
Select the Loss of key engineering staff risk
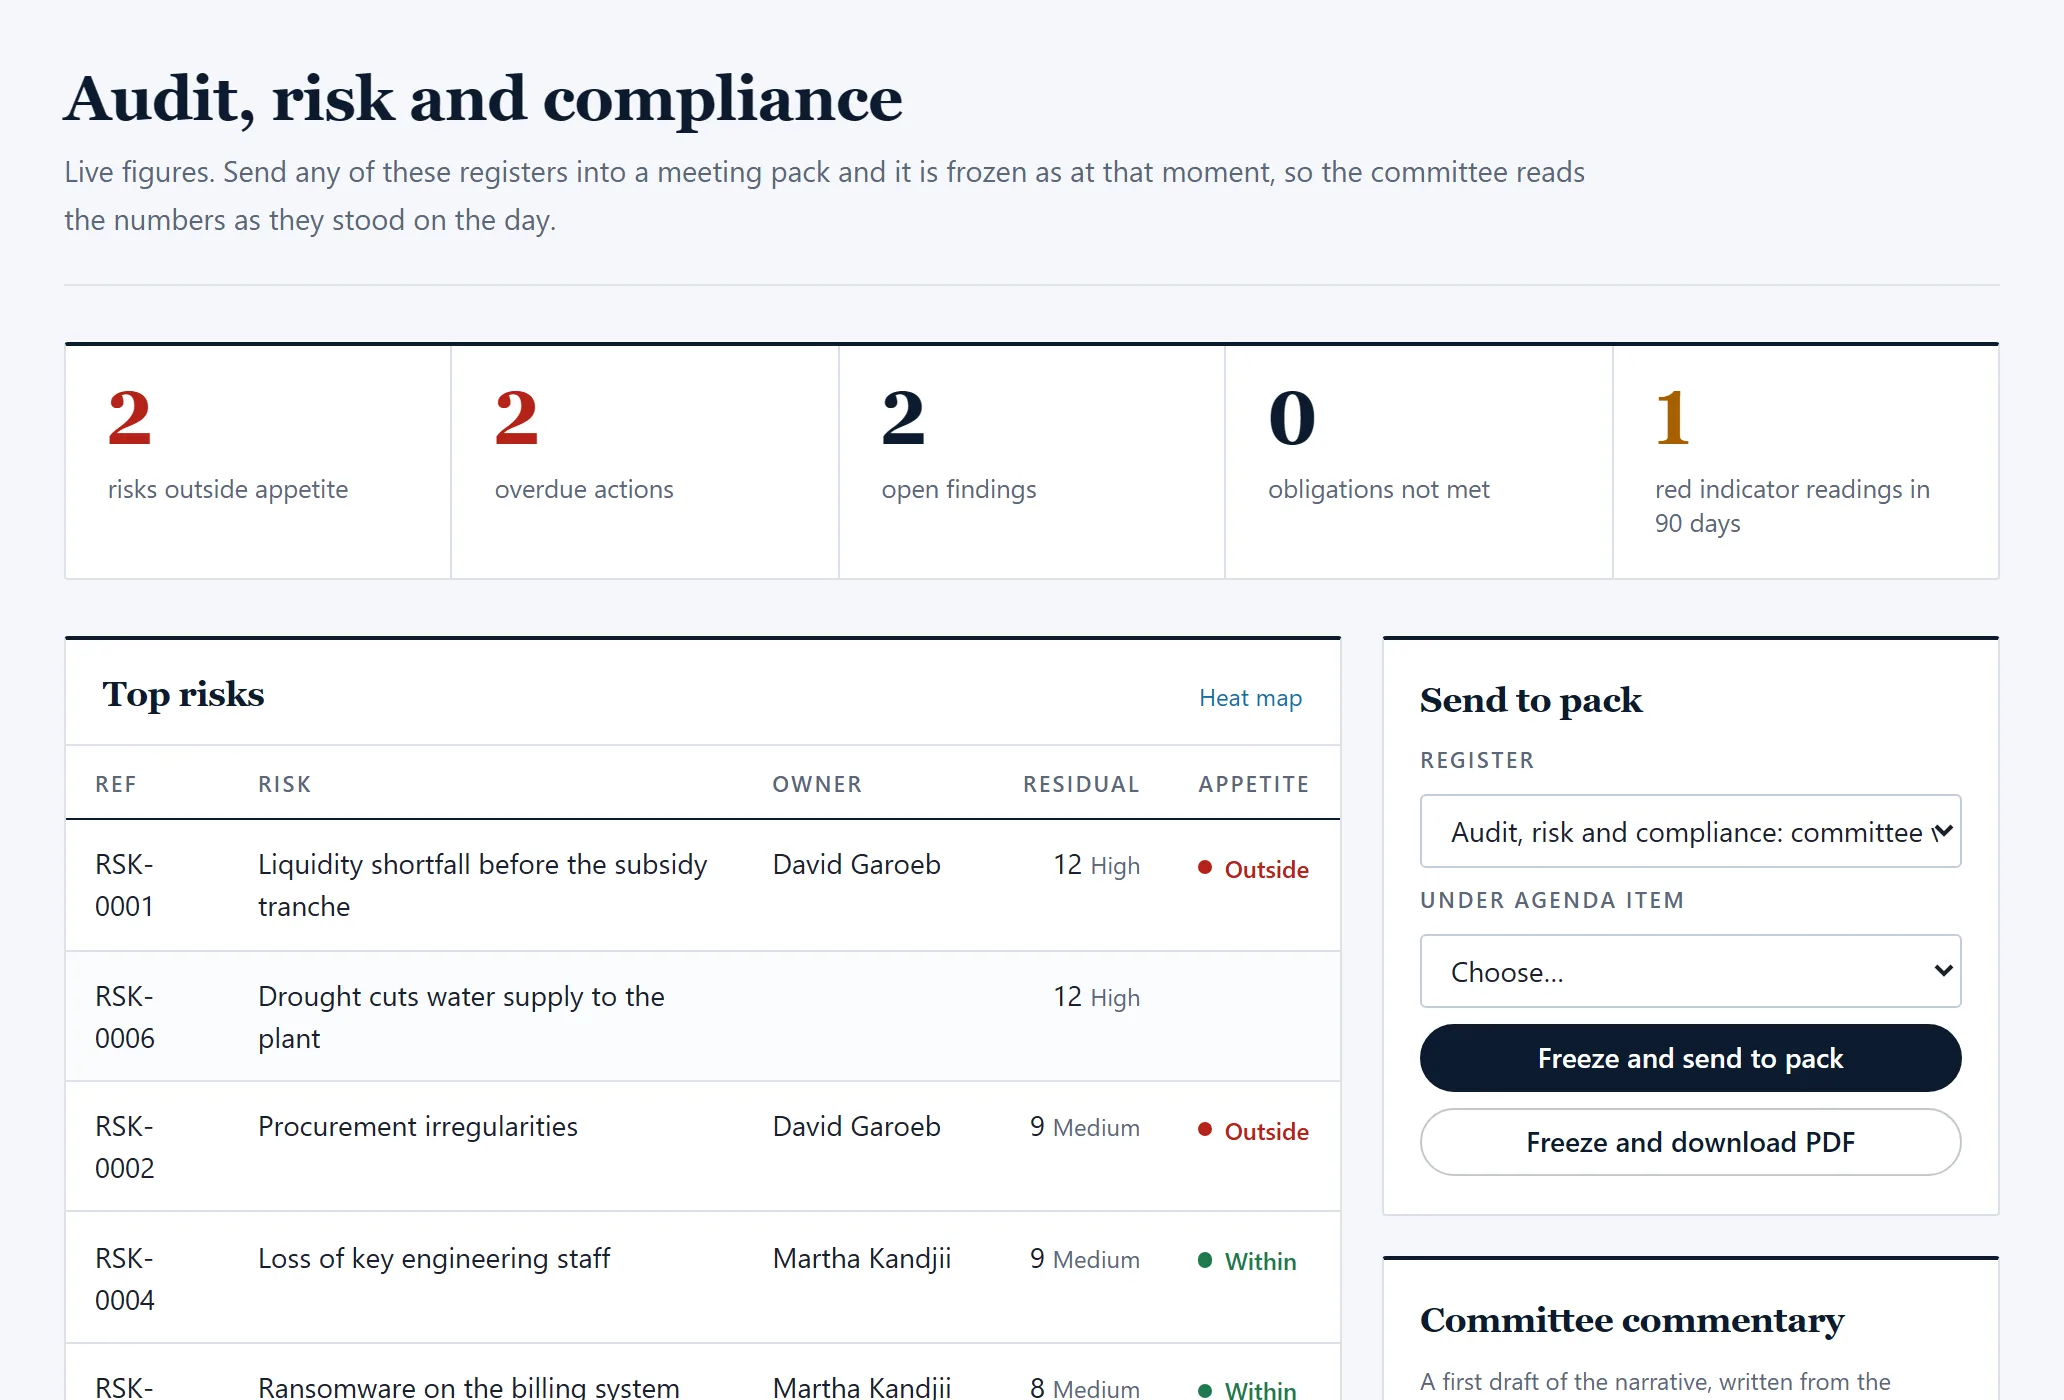point(434,1259)
